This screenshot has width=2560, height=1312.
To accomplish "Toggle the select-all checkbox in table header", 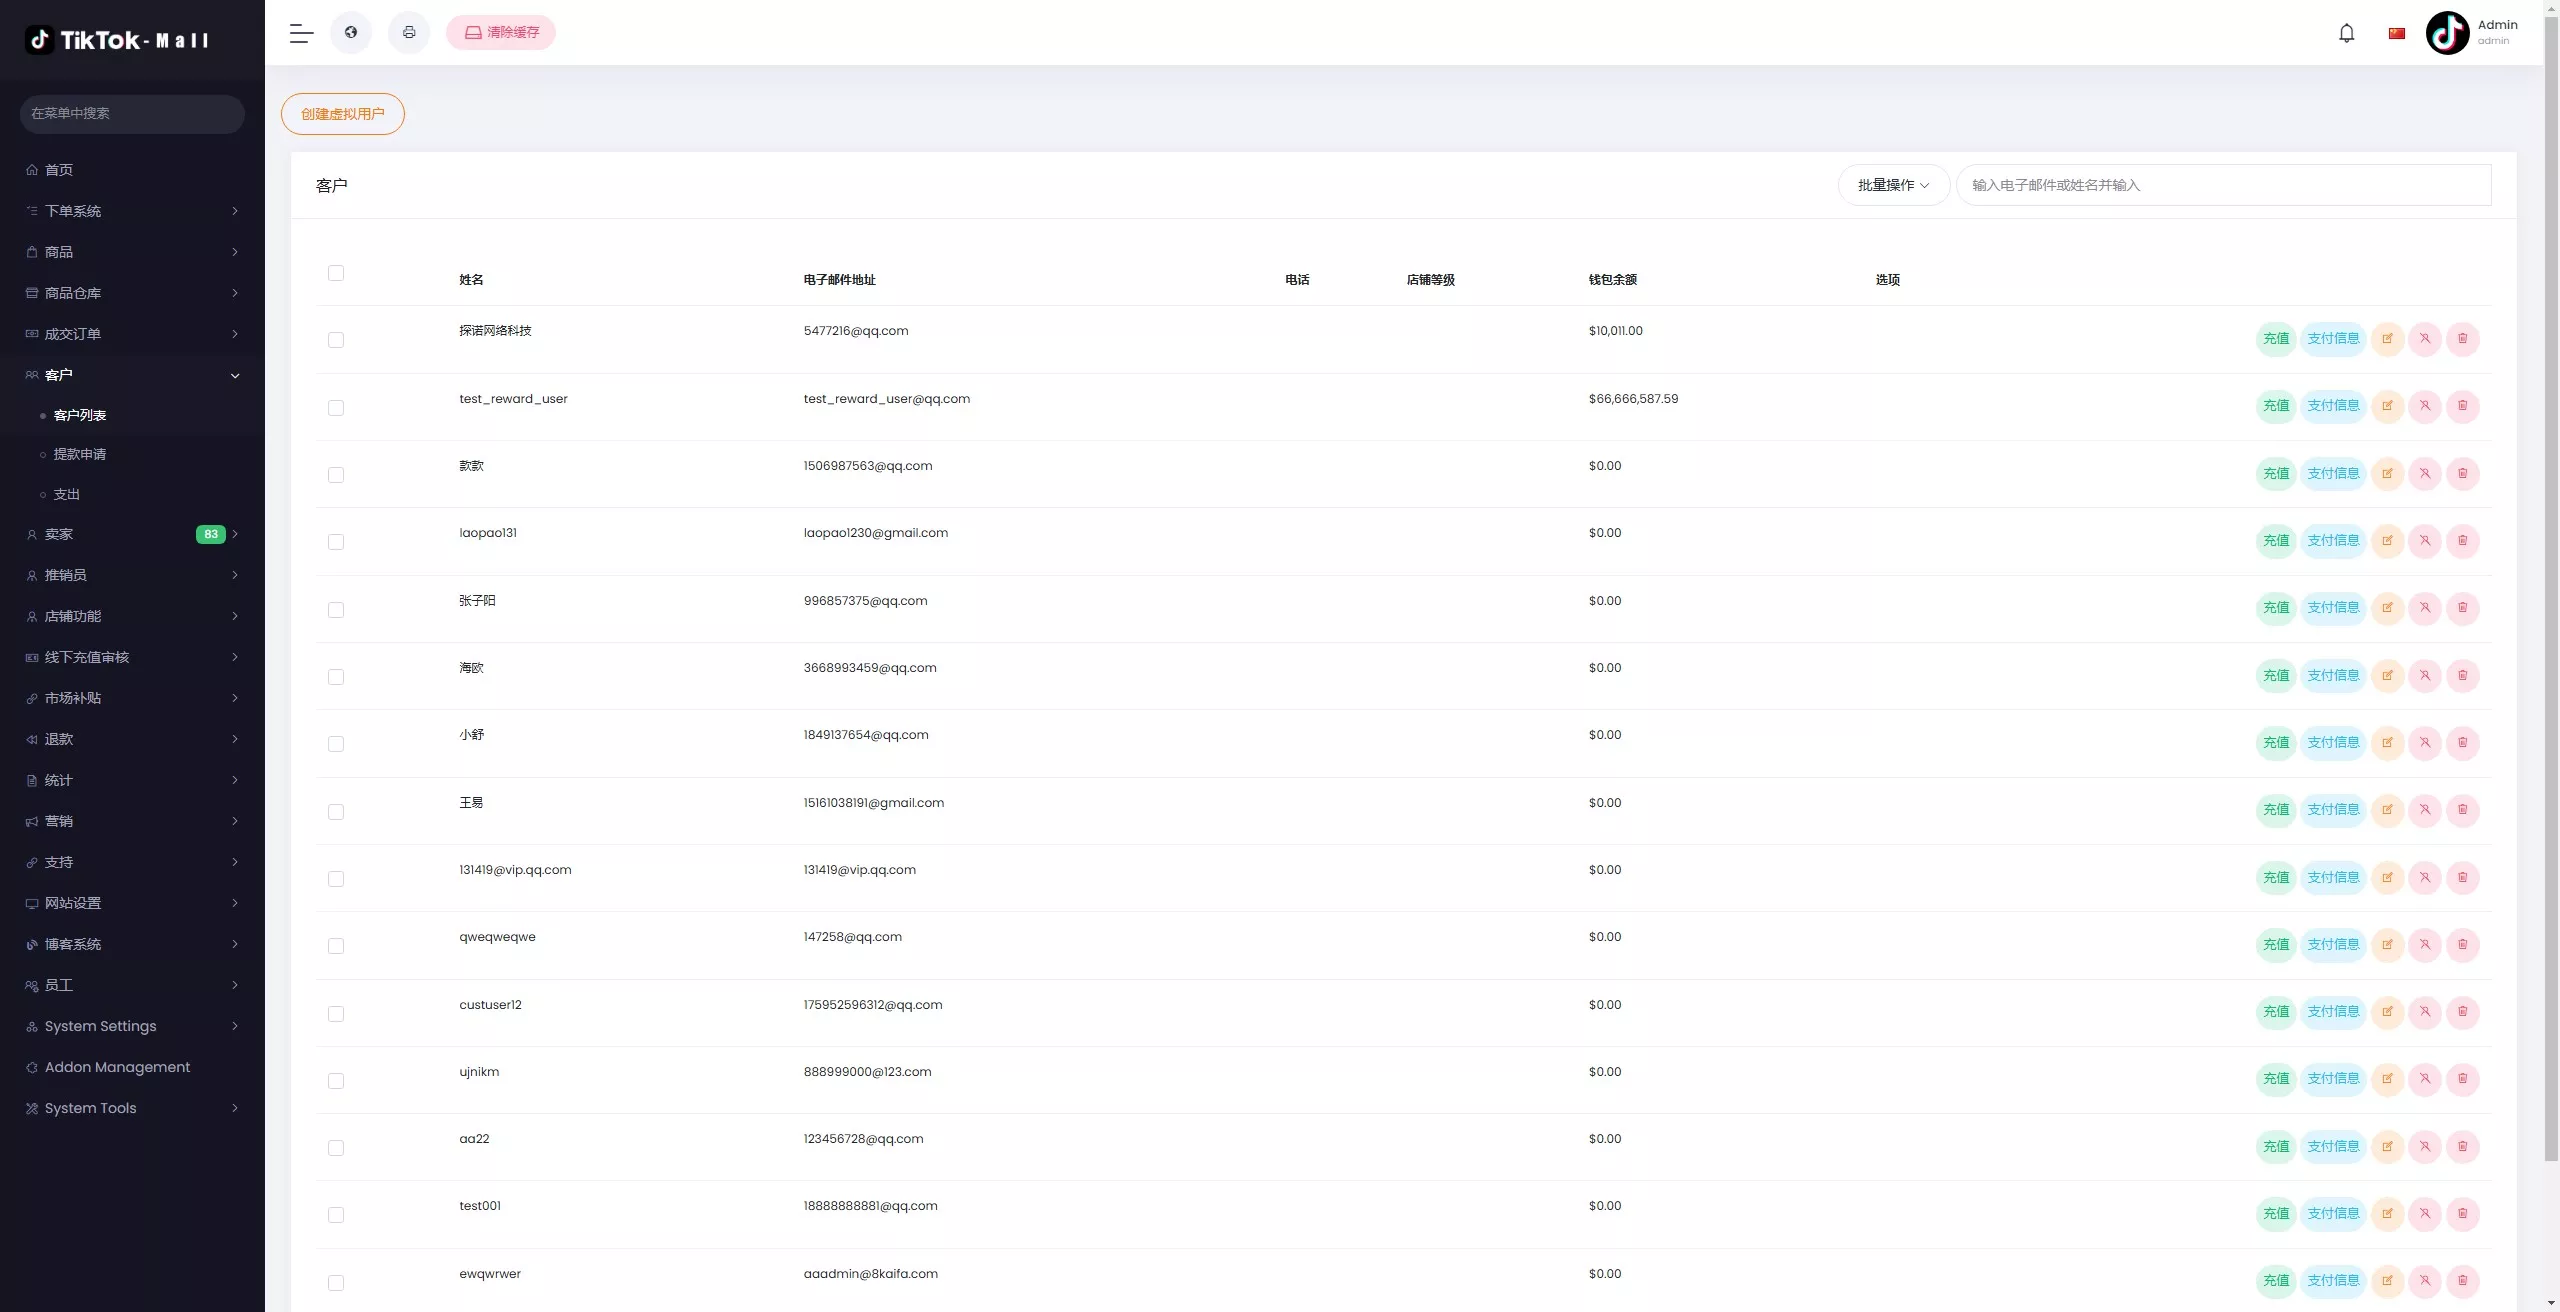I will (x=336, y=273).
